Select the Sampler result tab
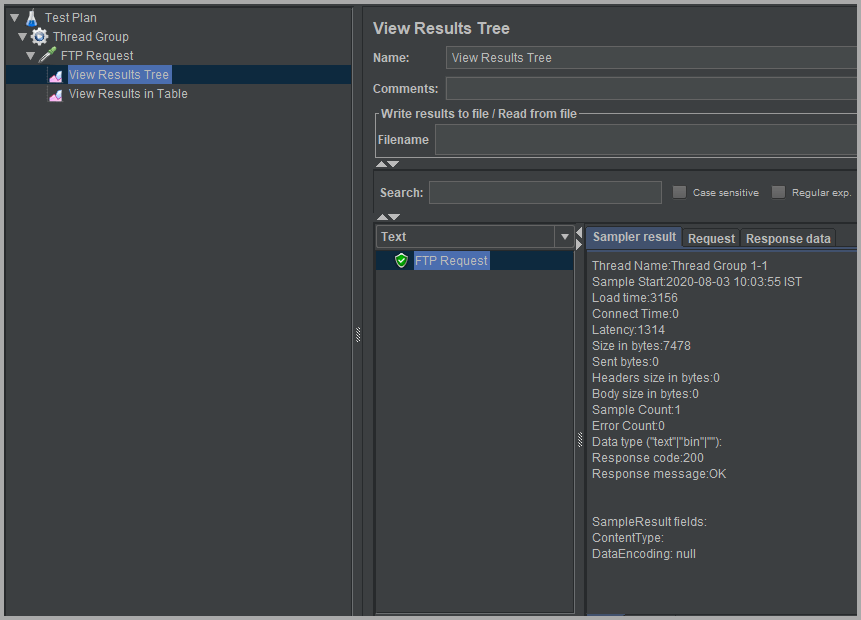Image resolution: width=861 pixels, height=620 pixels. tap(634, 237)
